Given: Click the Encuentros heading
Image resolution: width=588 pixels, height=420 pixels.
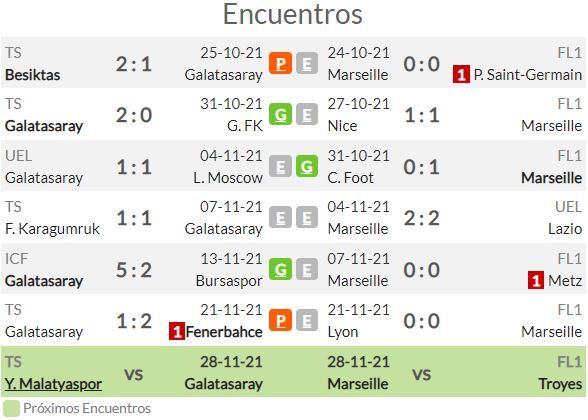Looking at the screenshot, I should pos(293,14).
